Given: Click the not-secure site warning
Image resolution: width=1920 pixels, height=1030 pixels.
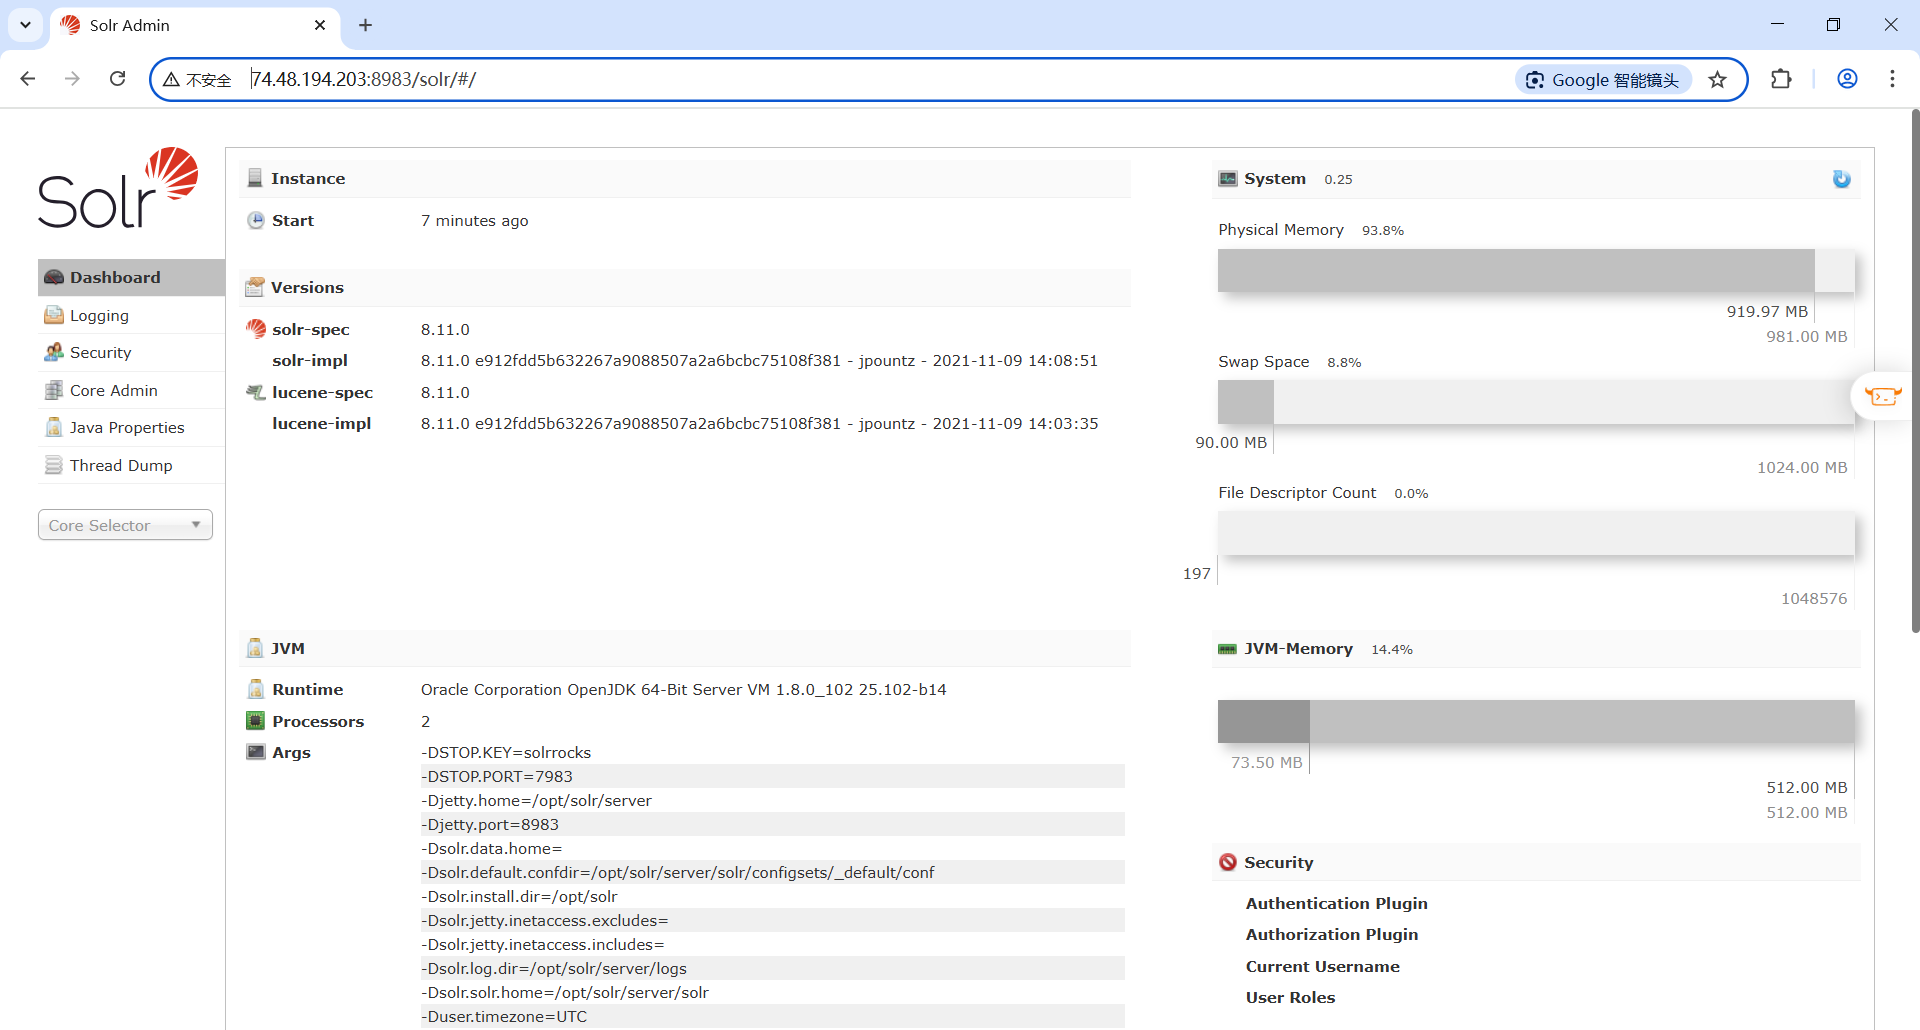Looking at the screenshot, I should [198, 80].
